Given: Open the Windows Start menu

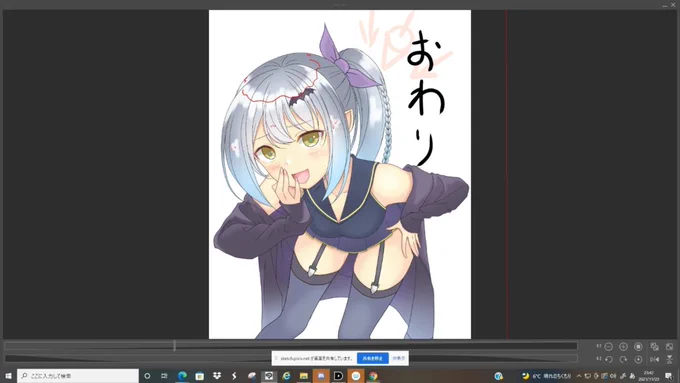Looking at the screenshot, I should [8, 376].
